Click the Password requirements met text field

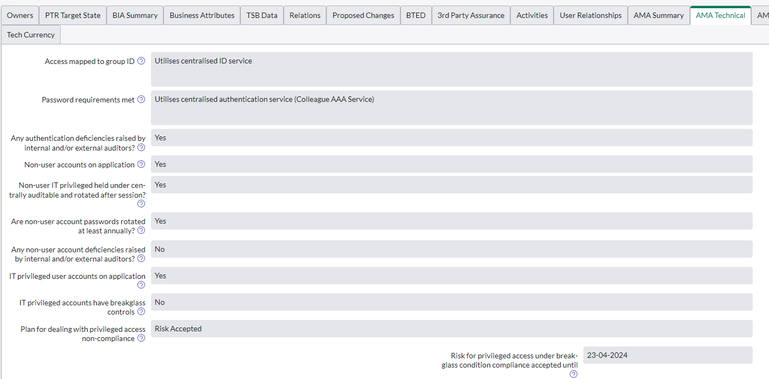click(452, 107)
